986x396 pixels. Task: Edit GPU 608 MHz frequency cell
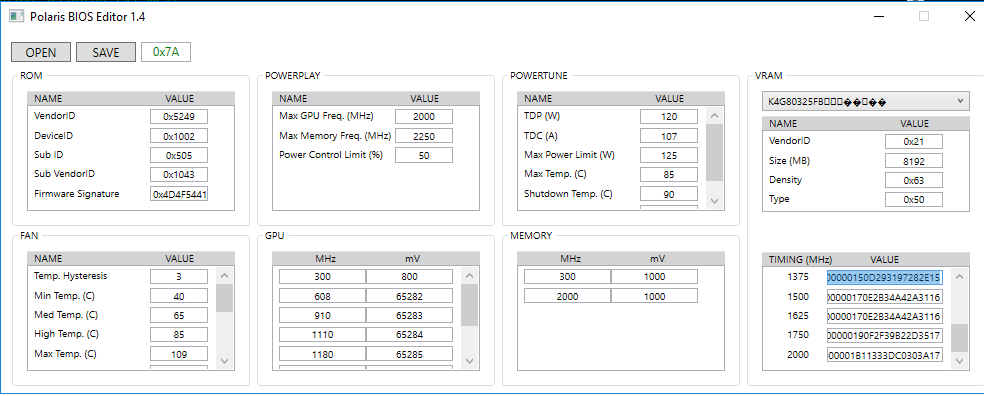click(323, 296)
